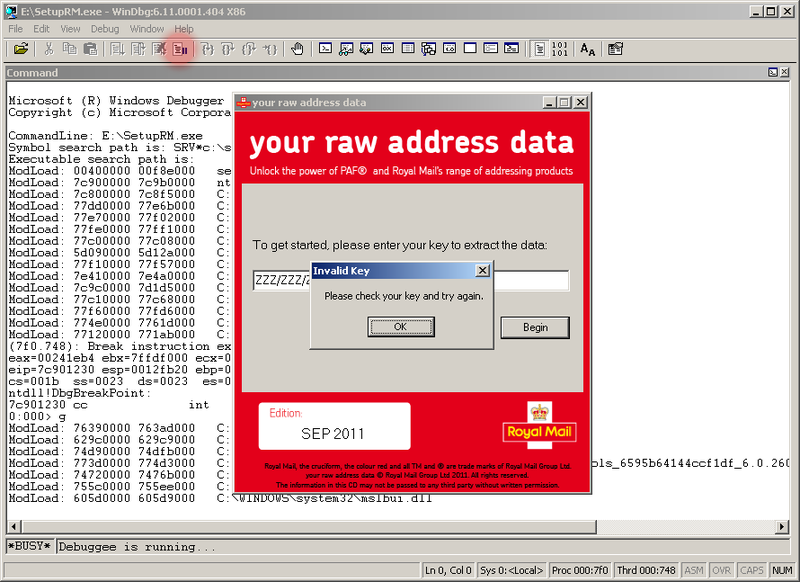Image resolution: width=800 pixels, height=582 pixels.
Task: Click horizontal scrollbar right arrow
Action: click(782, 526)
